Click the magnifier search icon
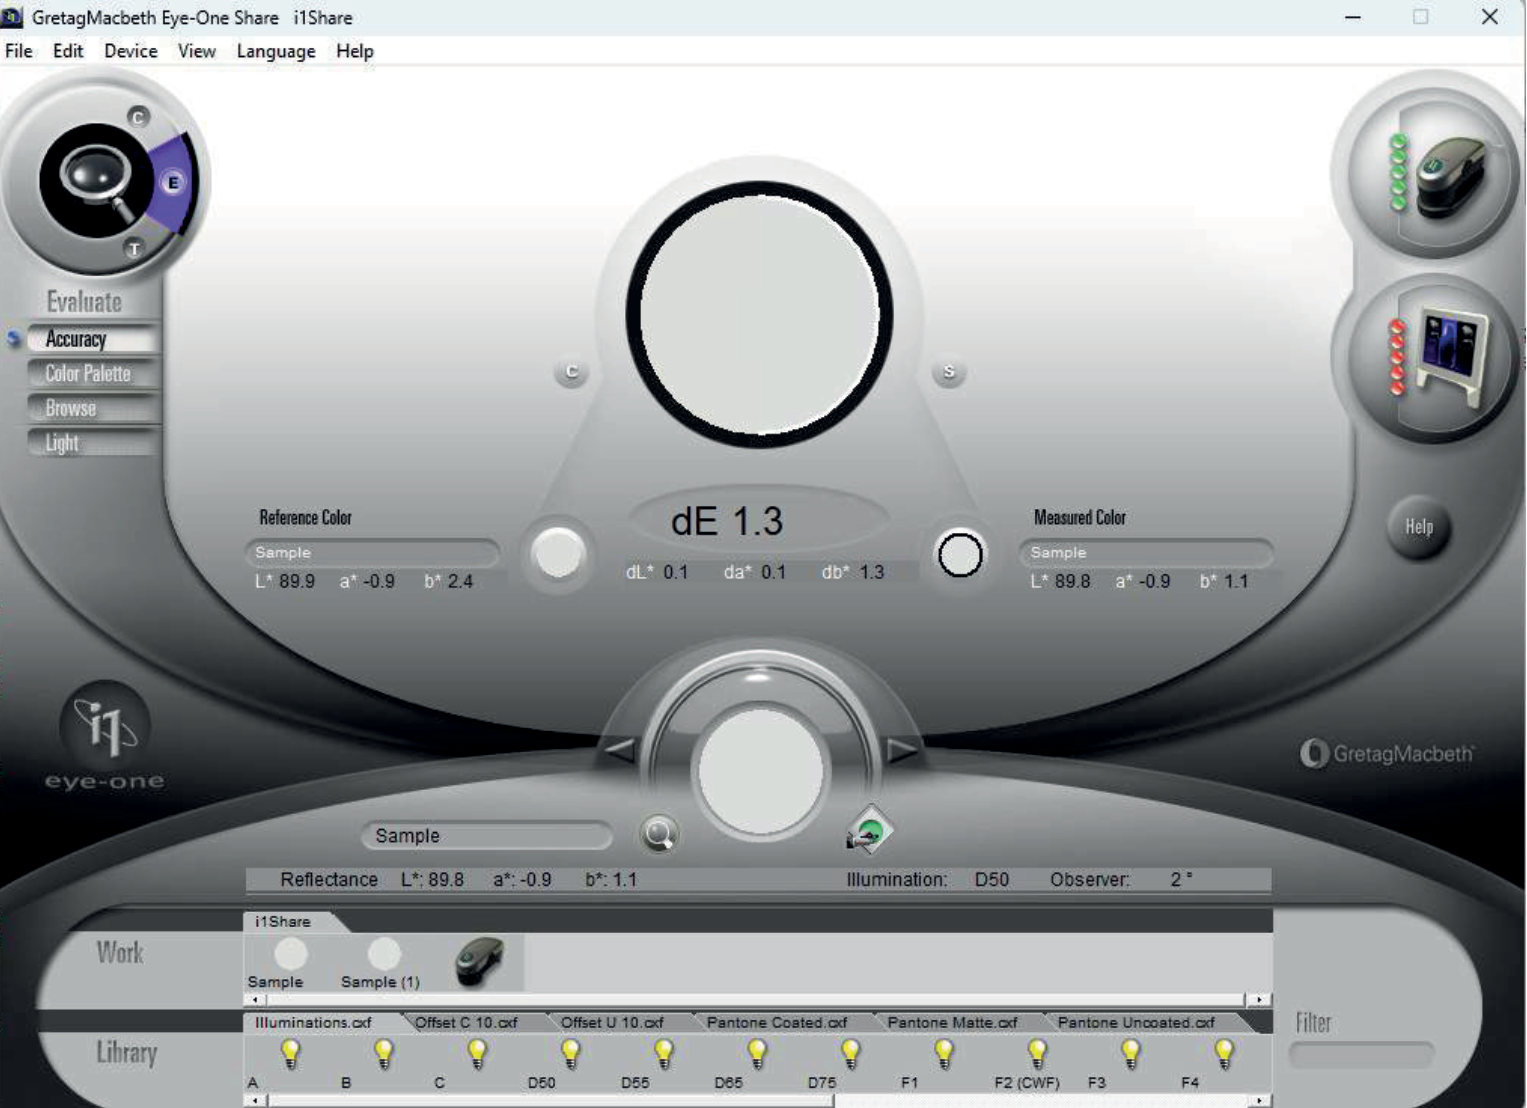 pyautogui.click(x=659, y=834)
